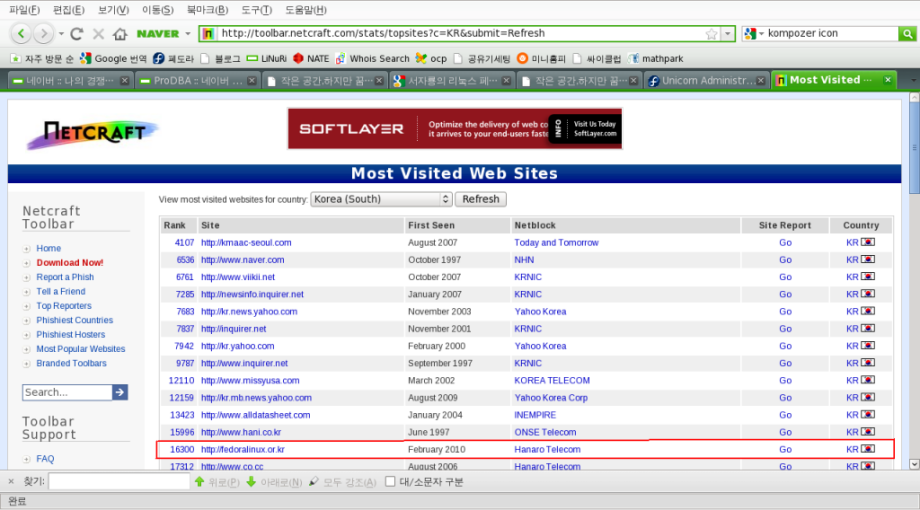Open the Branded Toolbars link
Viewport: 920px width, 510px height.
pyautogui.click(x=72, y=363)
